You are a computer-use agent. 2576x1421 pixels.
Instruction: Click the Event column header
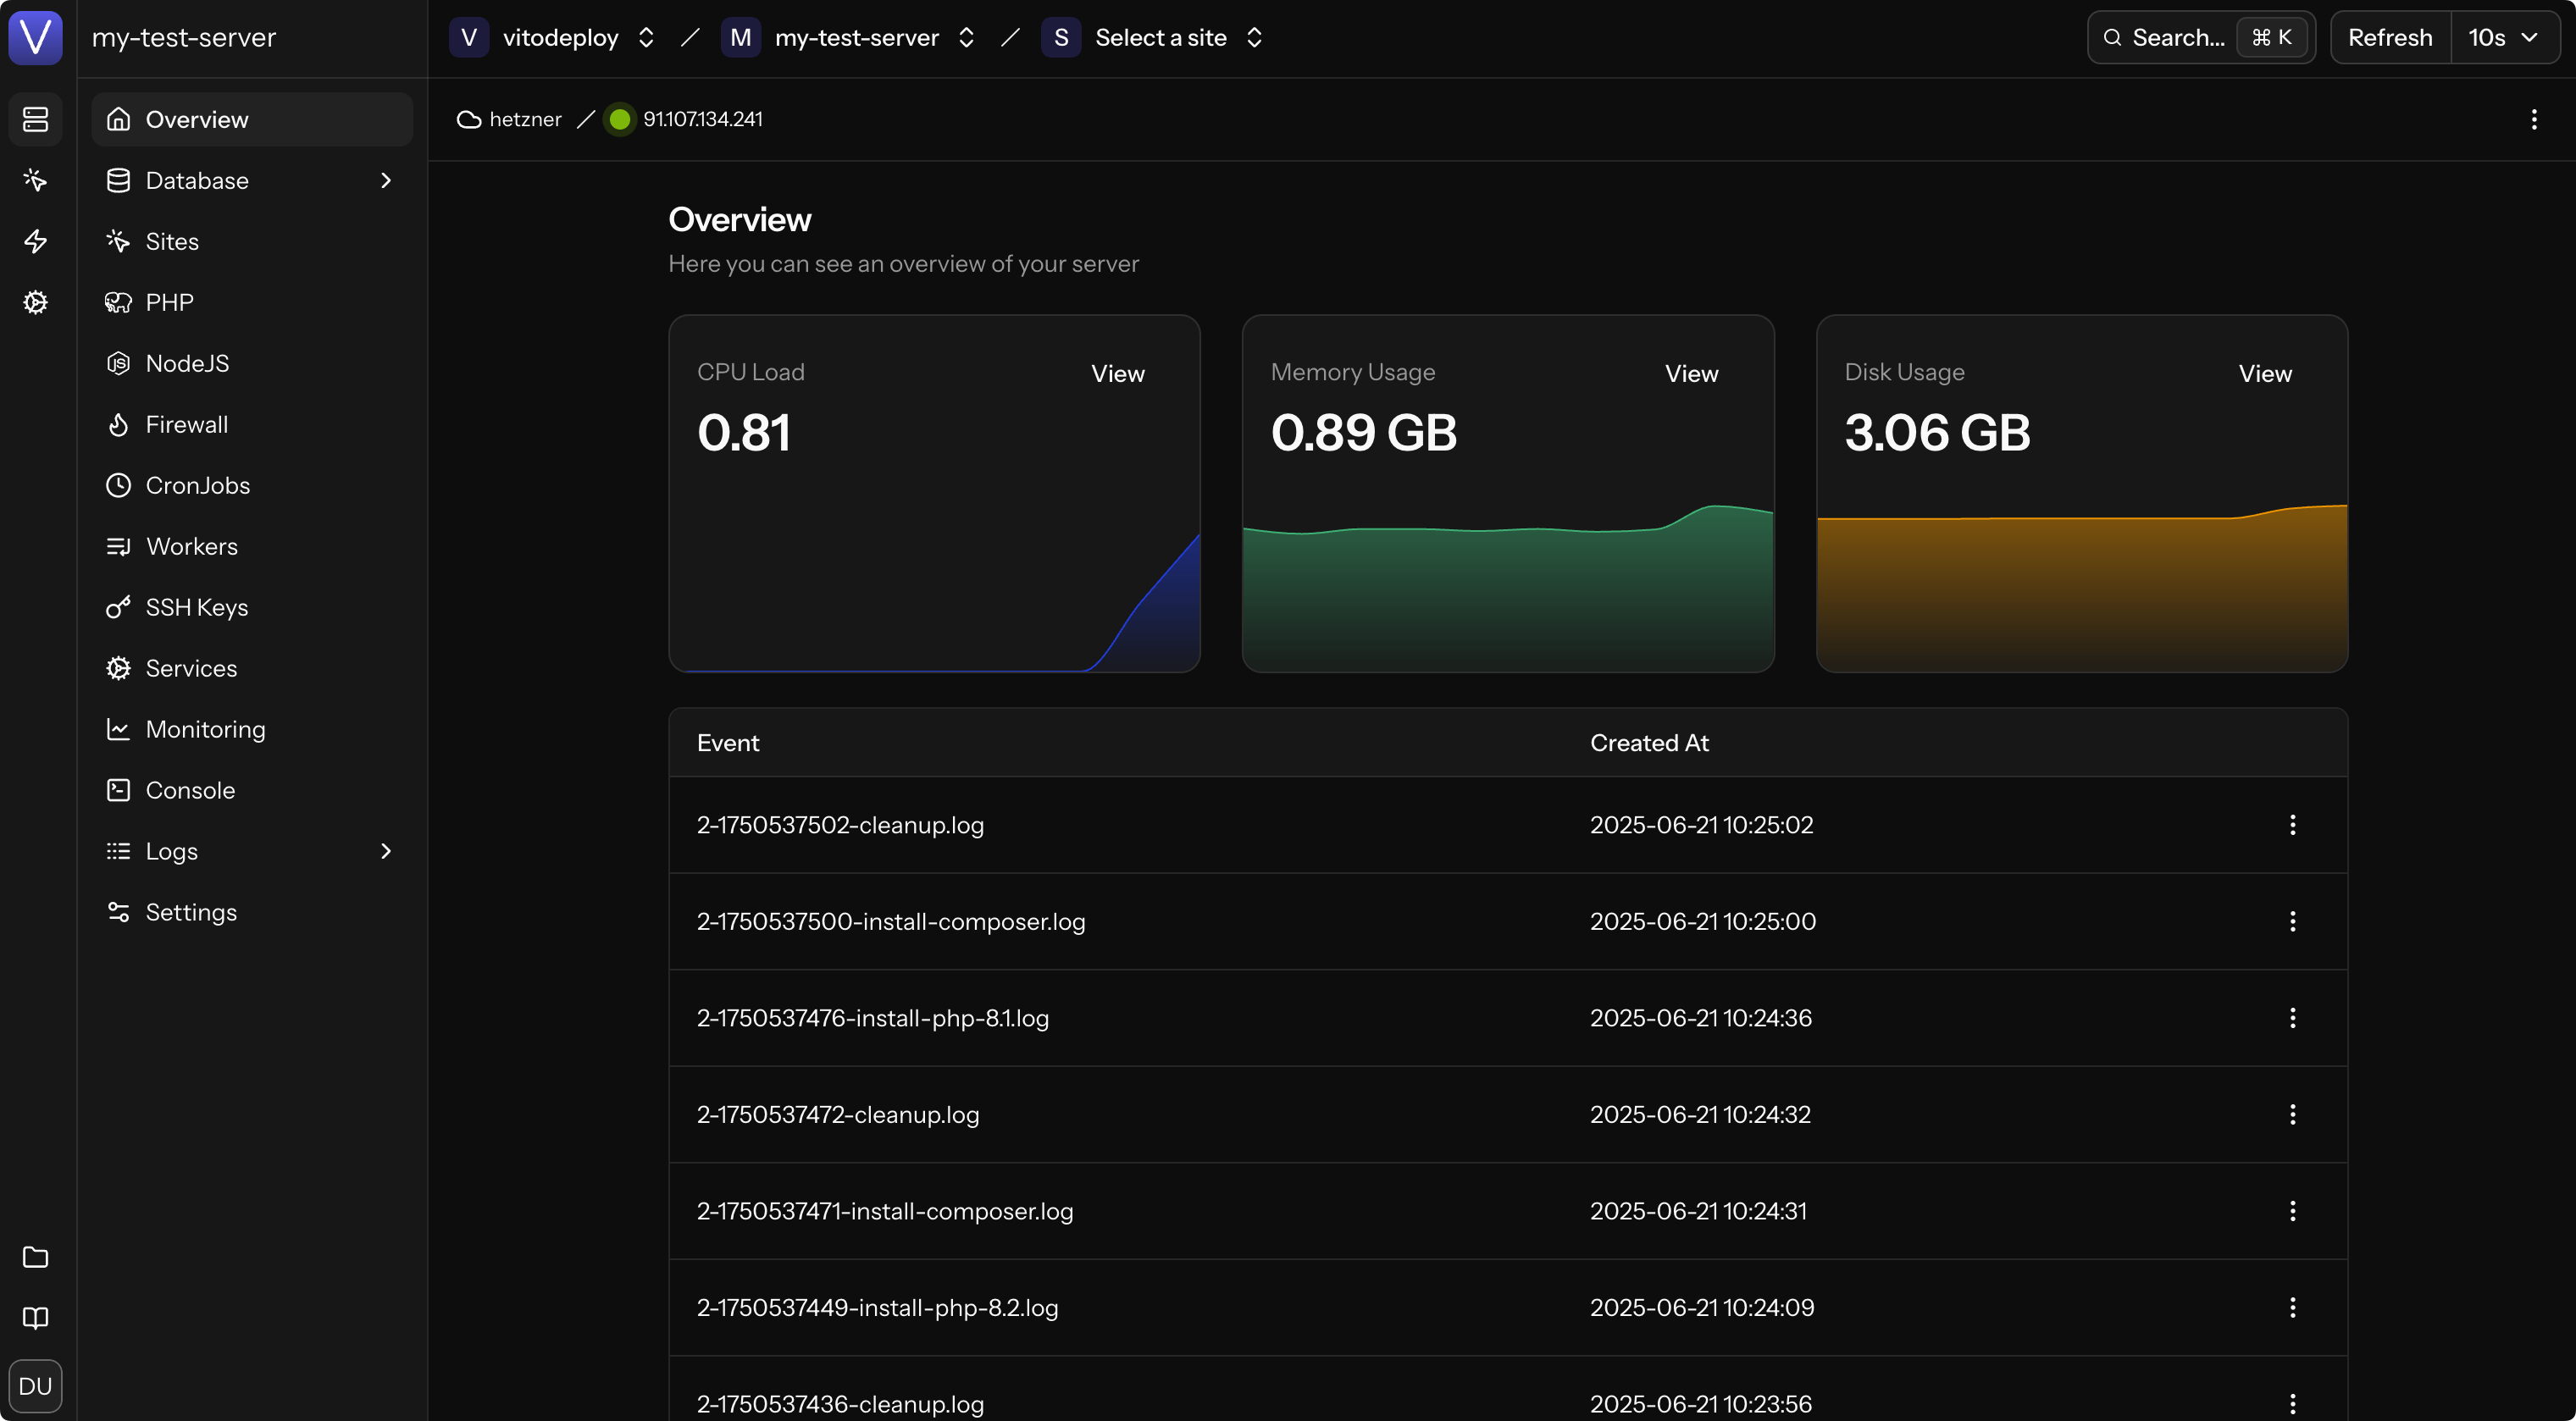(728, 743)
